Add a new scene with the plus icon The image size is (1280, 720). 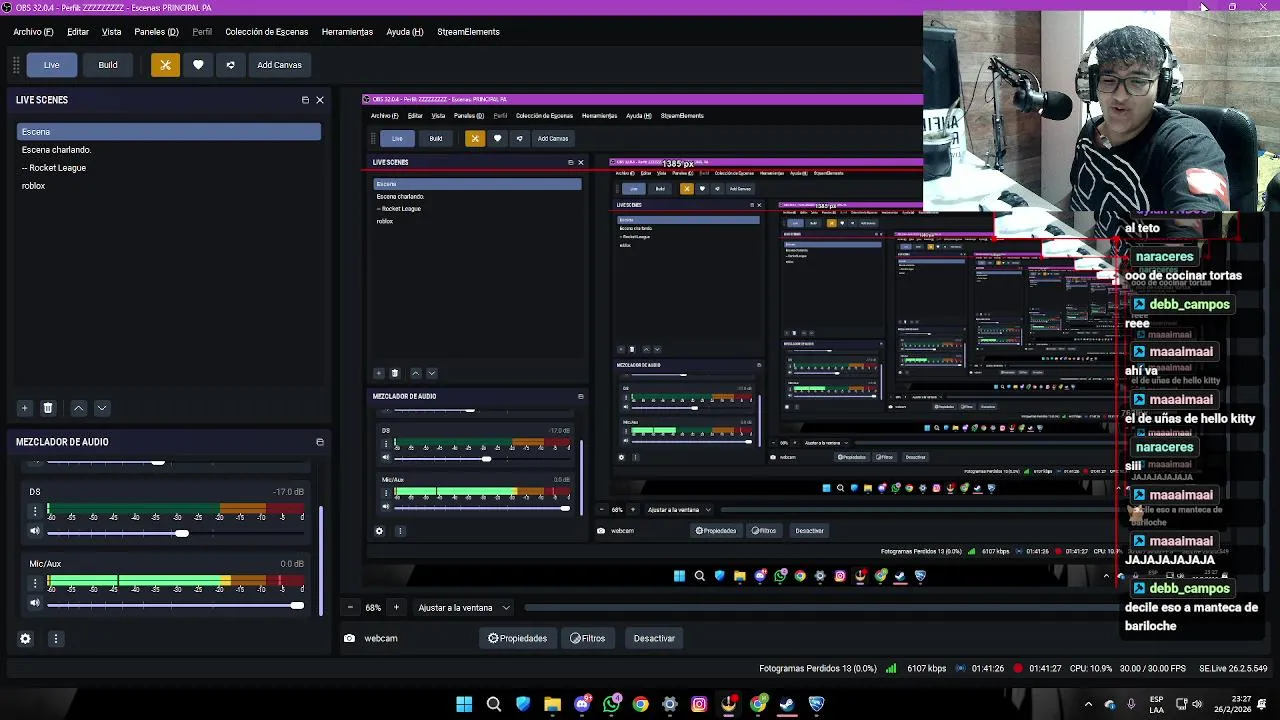click(x=25, y=408)
